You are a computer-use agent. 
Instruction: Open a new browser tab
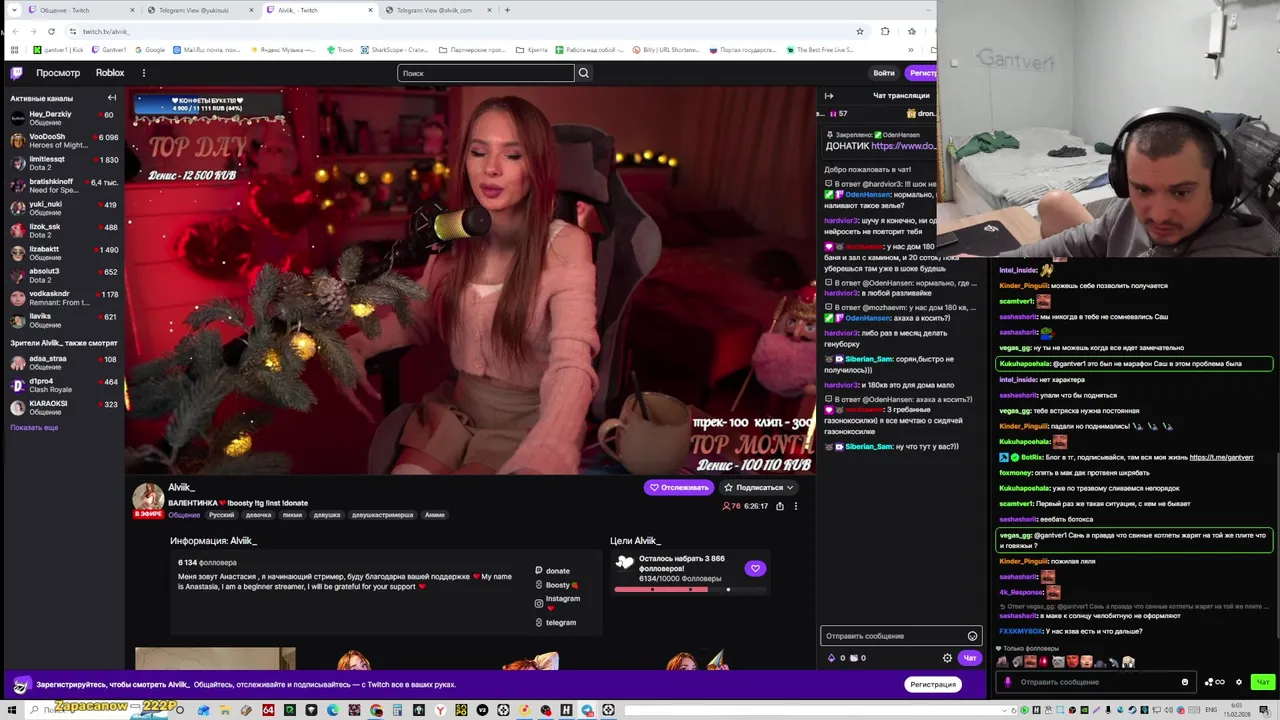click(x=507, y=10)
